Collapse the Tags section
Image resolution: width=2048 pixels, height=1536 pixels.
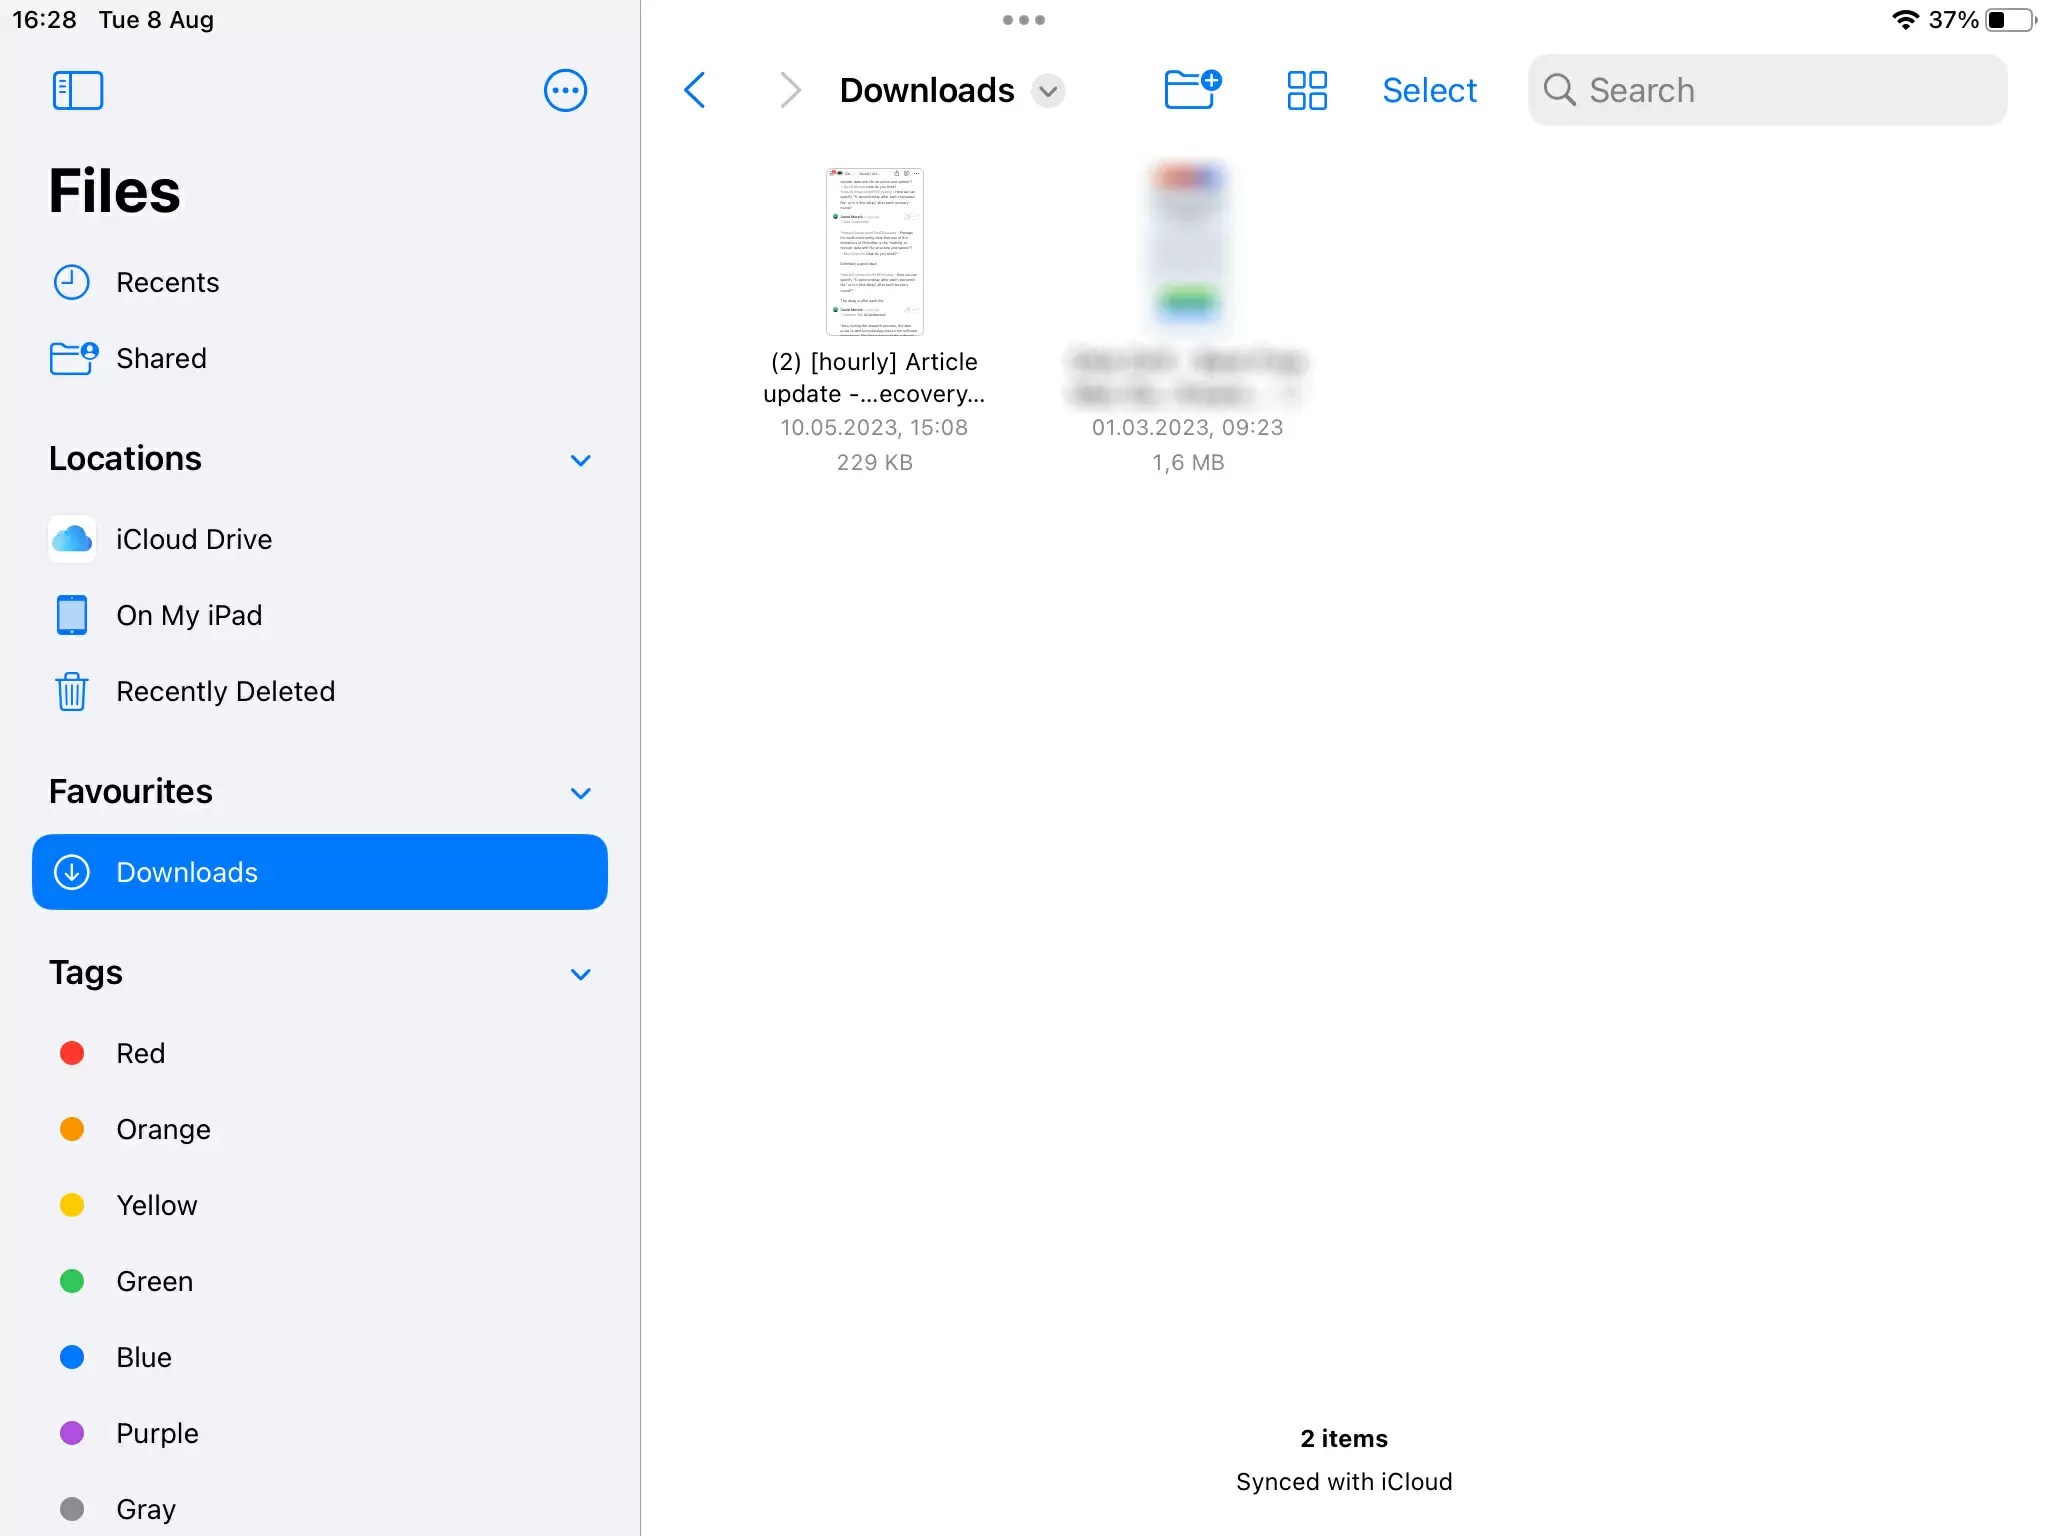pos(580,974)
